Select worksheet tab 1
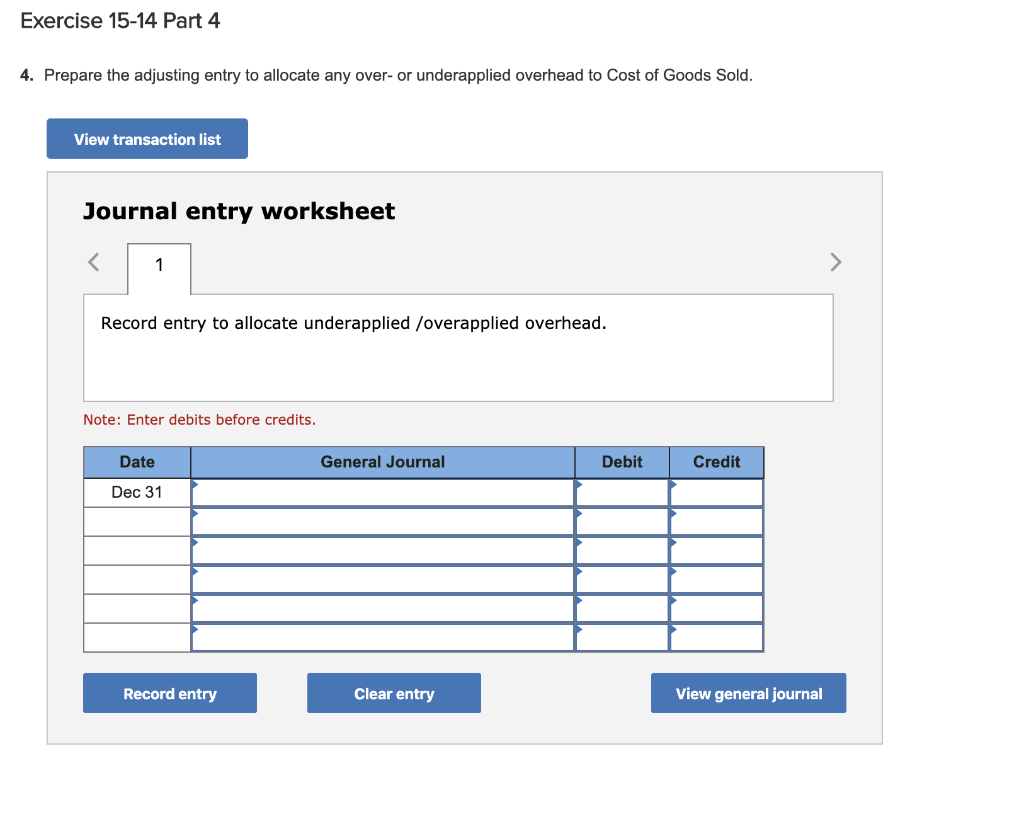 [x=159, y=268]
